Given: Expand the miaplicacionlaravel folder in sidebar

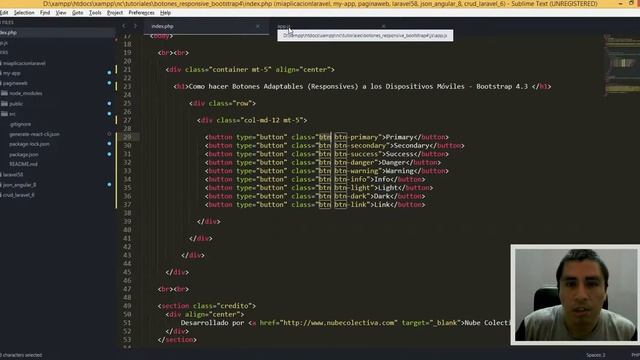Looking at the screenshot, I should (24, 63).
